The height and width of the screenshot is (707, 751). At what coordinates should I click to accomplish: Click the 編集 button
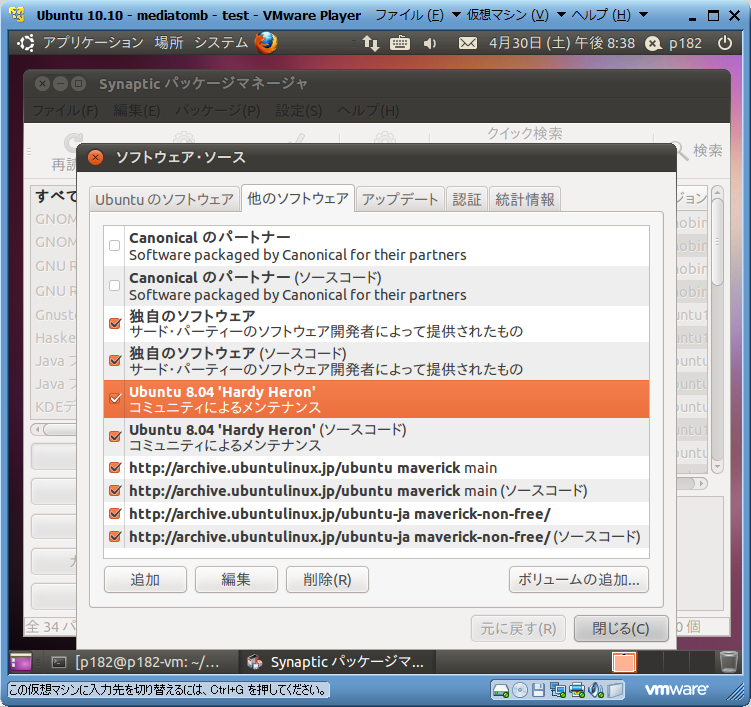click(x=236, y=580)
